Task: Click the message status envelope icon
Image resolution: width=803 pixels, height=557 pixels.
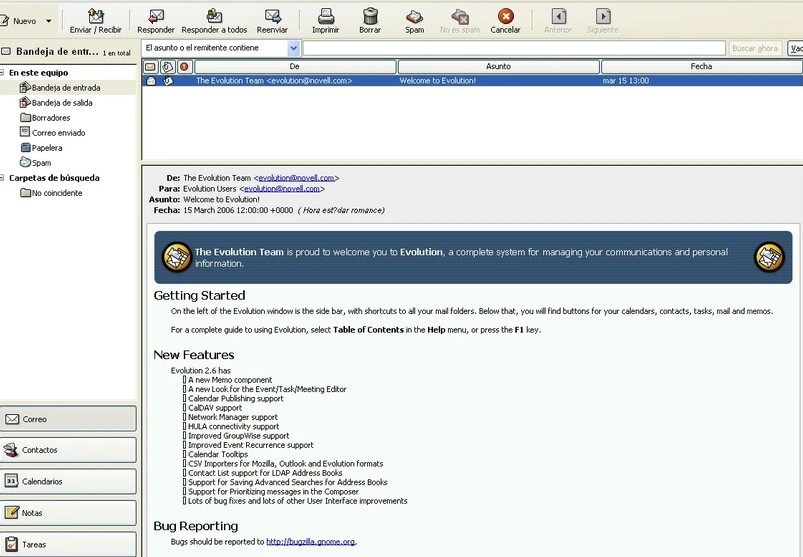Action: click(x=151, y=80)
